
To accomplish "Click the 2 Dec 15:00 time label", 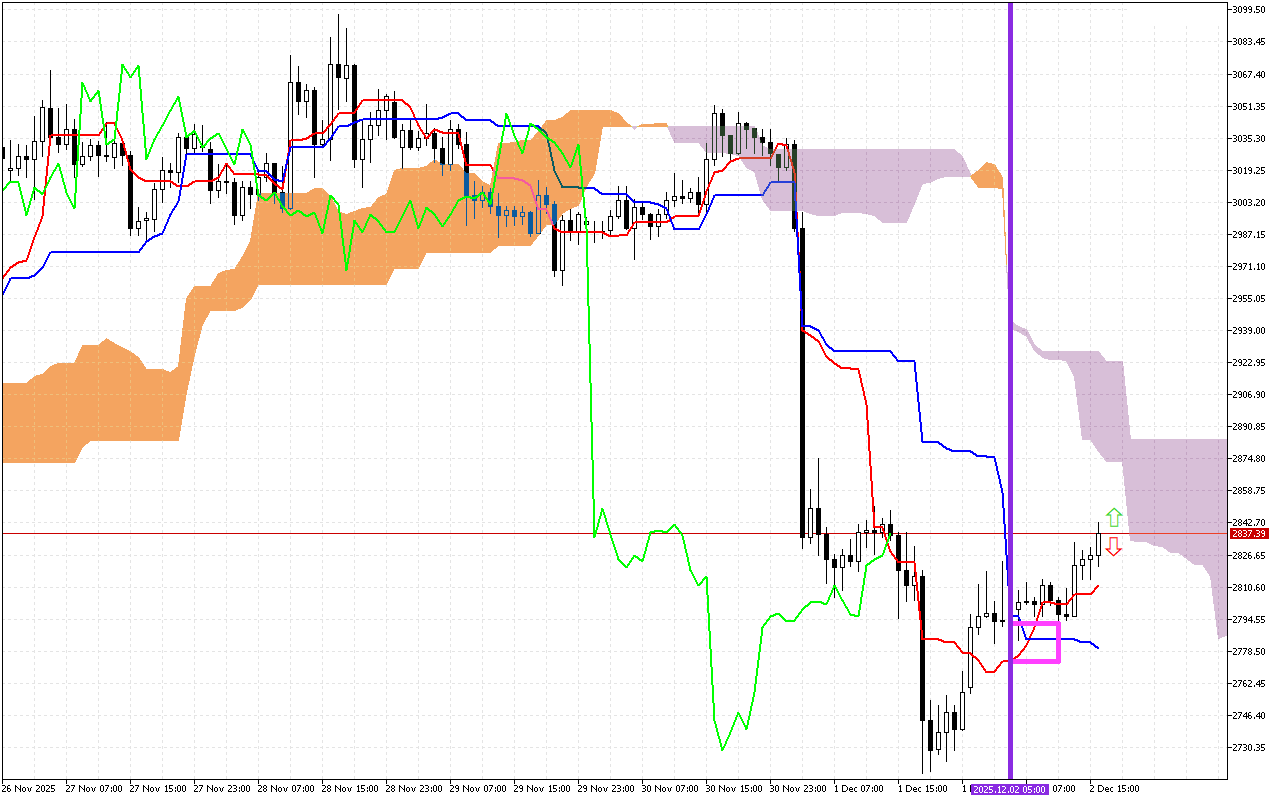I will pos(1116,789).
